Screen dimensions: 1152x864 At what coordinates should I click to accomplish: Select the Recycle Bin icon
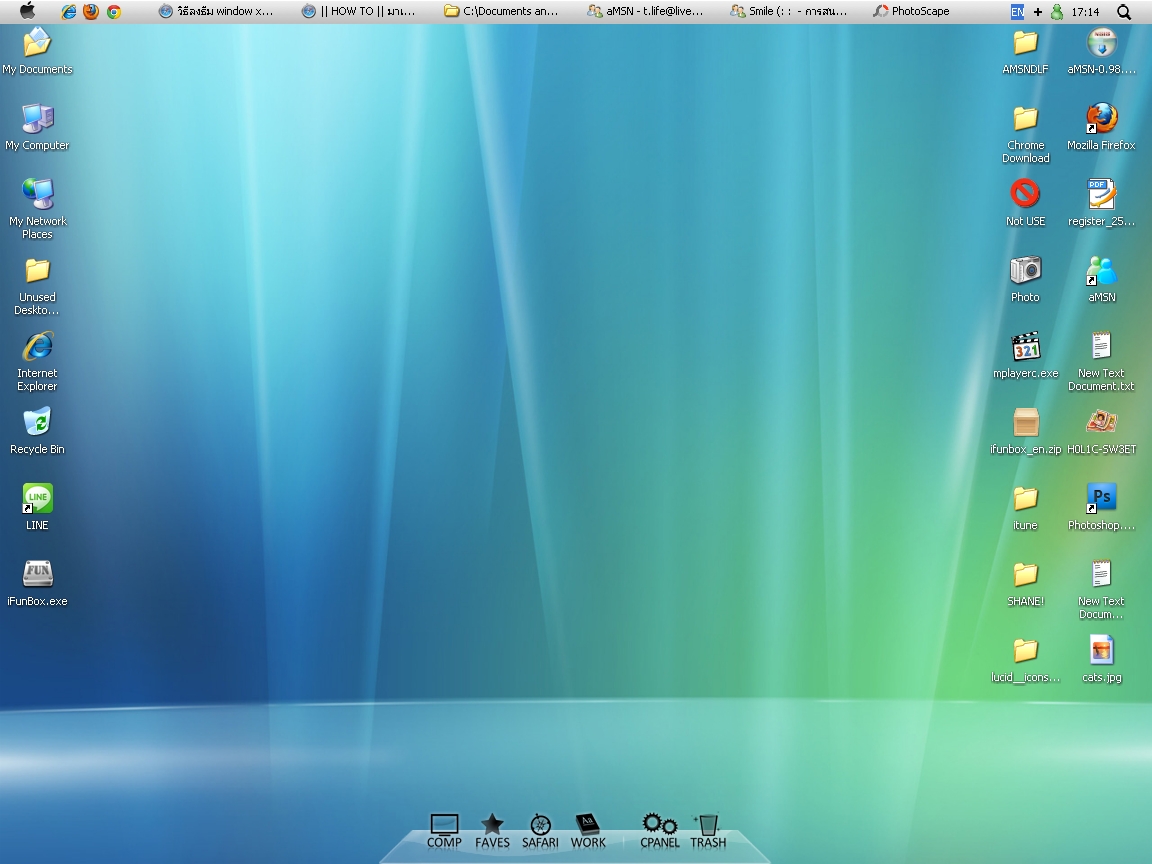37,431
